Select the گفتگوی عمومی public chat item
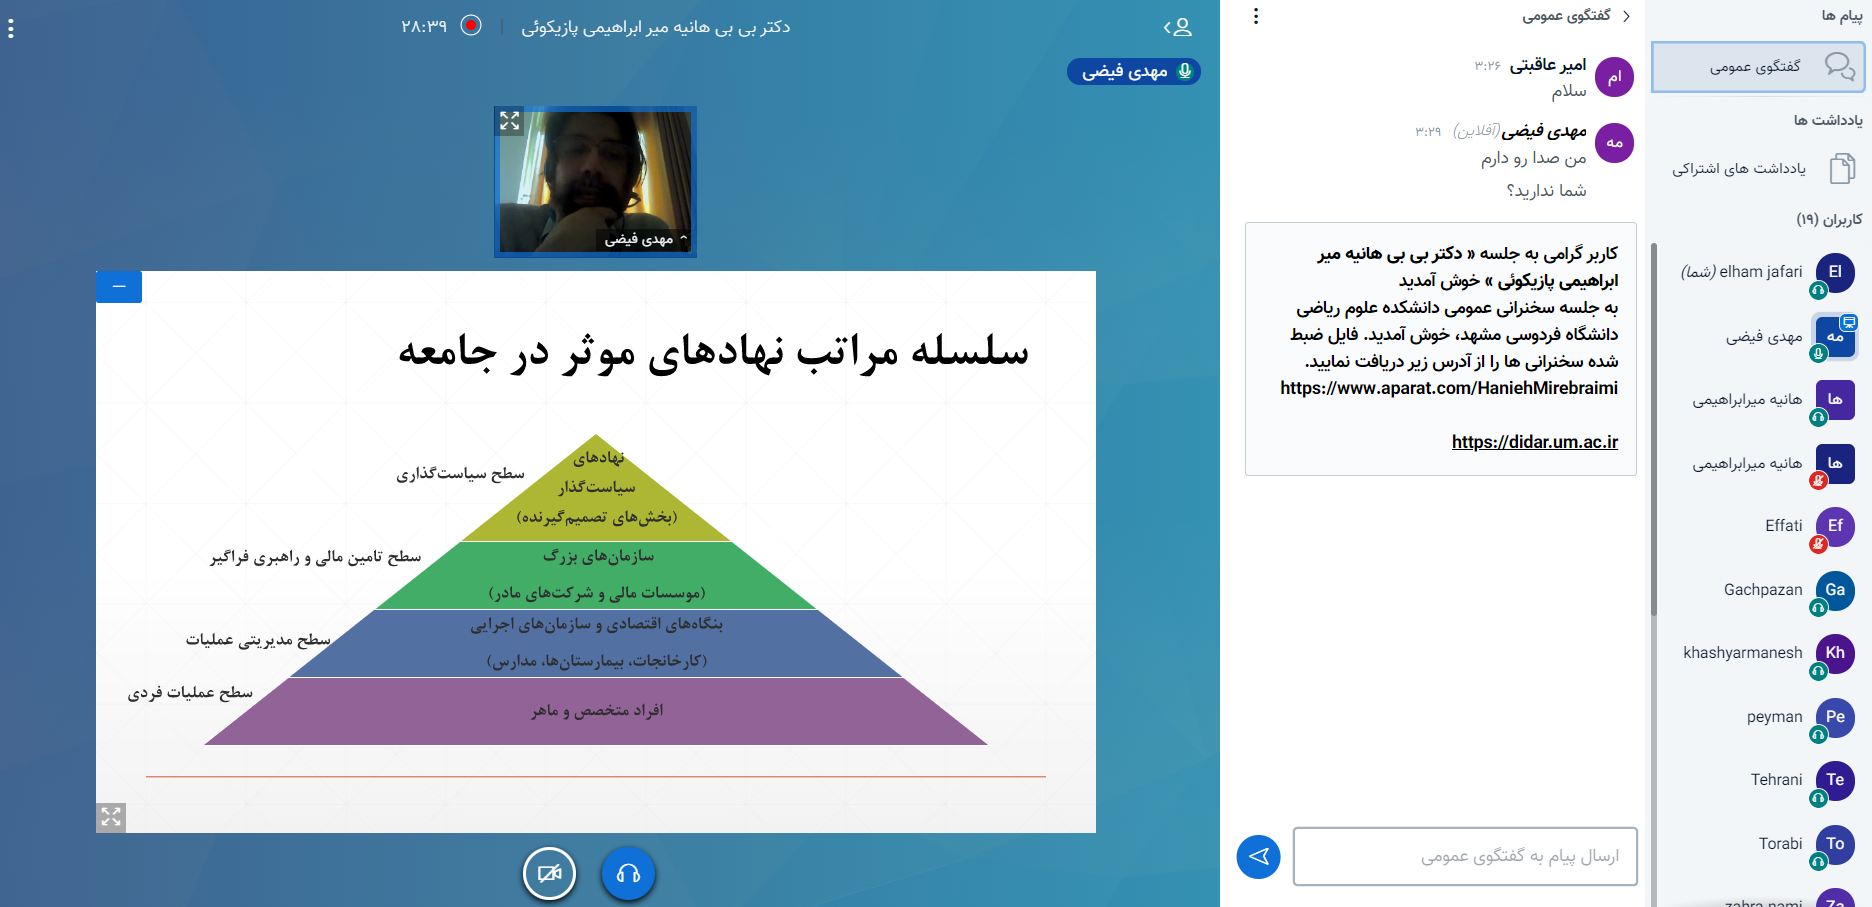The image size is (1872, 907). [x=1756, y=67]
